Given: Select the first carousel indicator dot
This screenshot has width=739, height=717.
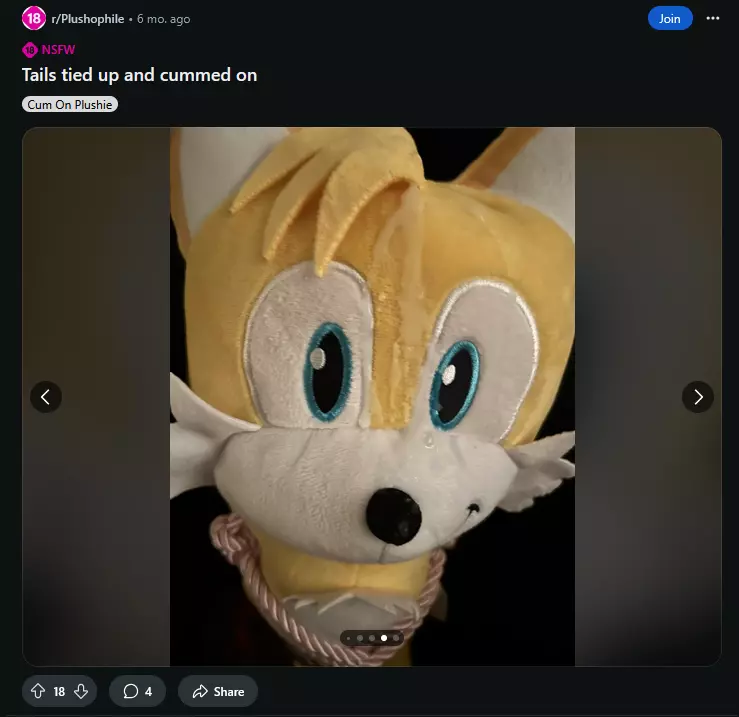Looking at the screenshot, I should click(x=348, y=638).
